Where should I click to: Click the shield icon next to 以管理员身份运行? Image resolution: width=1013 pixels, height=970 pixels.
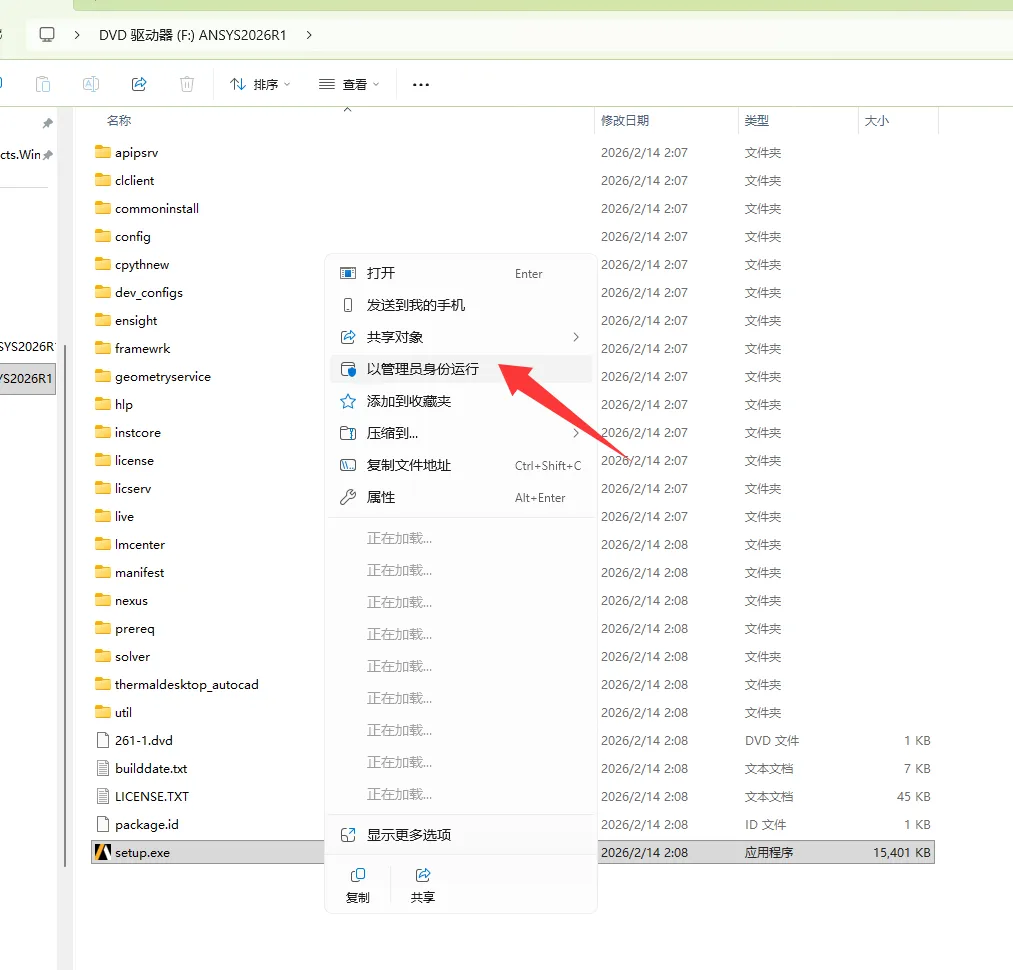pos(348,370)
